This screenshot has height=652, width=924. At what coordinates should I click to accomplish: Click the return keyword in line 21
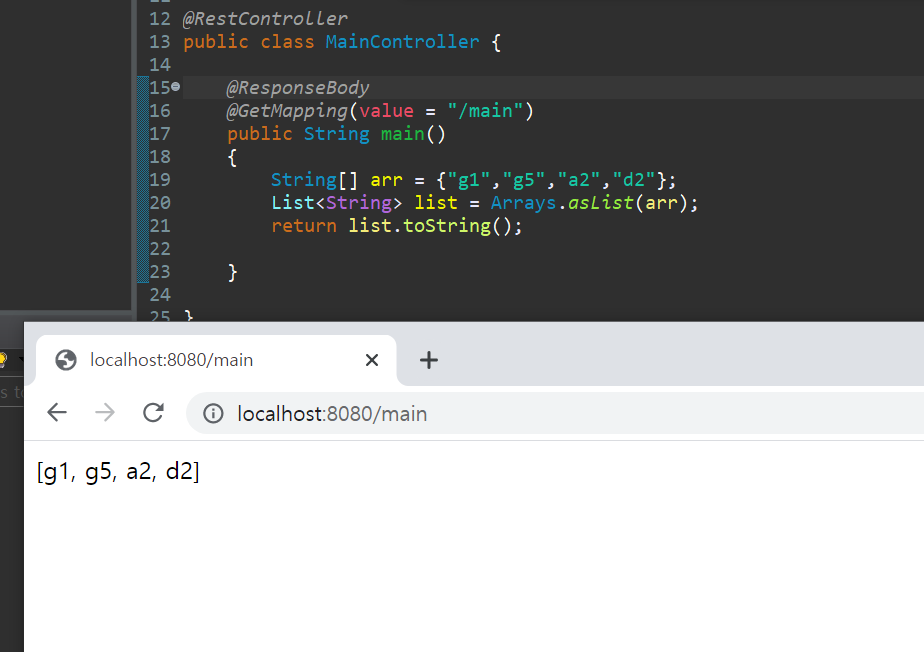[304, 226]
